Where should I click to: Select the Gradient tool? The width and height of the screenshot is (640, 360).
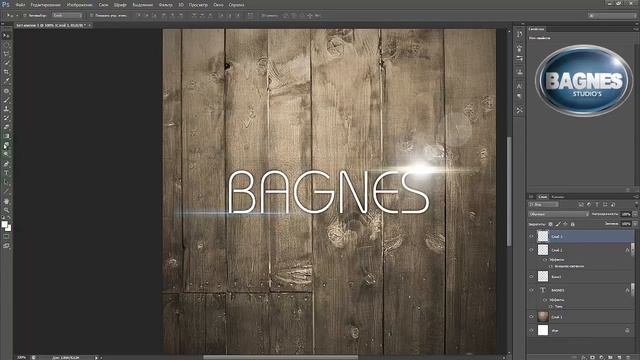(6, 136)
